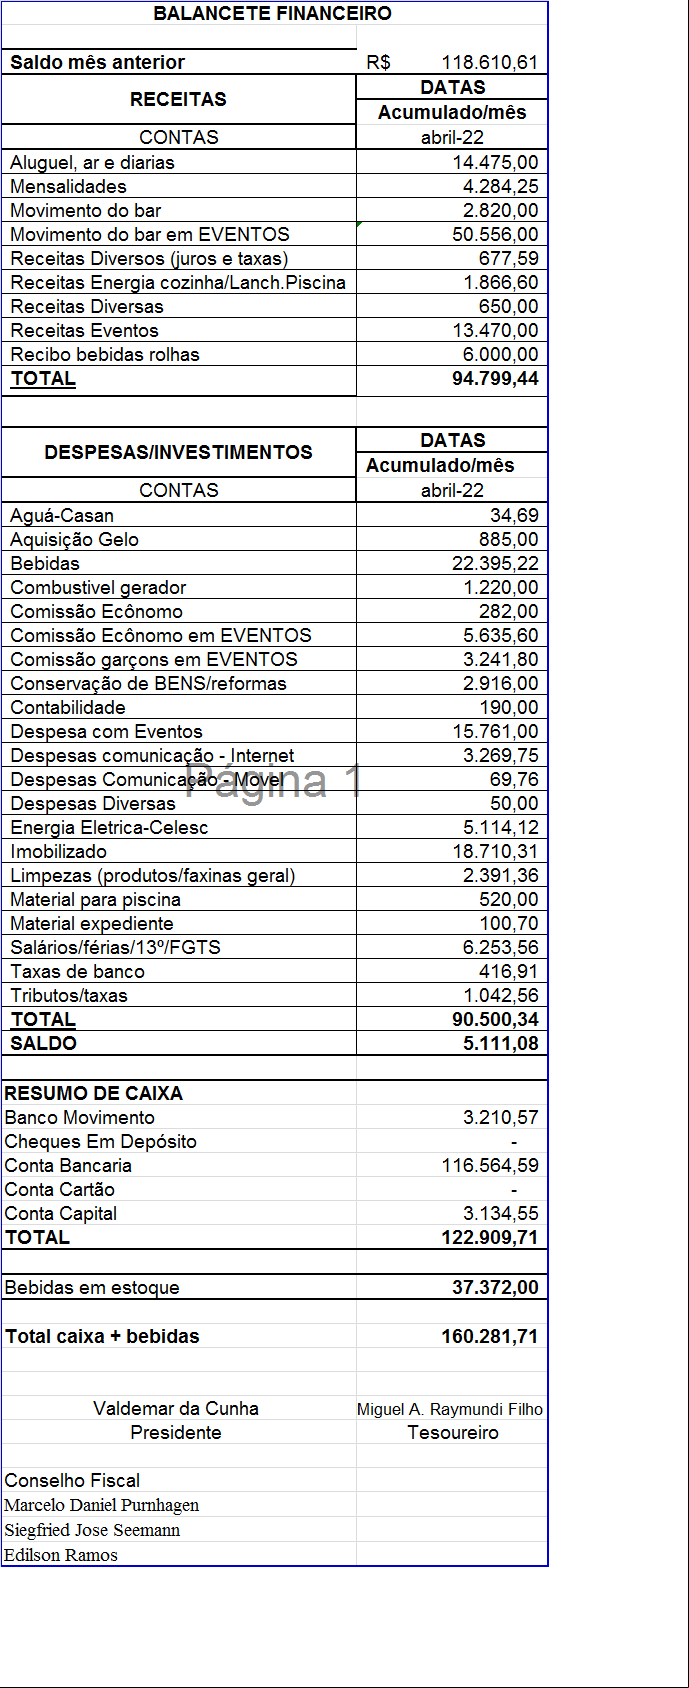Screen dimensions: 689x1688
Task: Select the value 2.391,36
Action: [500, 875]
